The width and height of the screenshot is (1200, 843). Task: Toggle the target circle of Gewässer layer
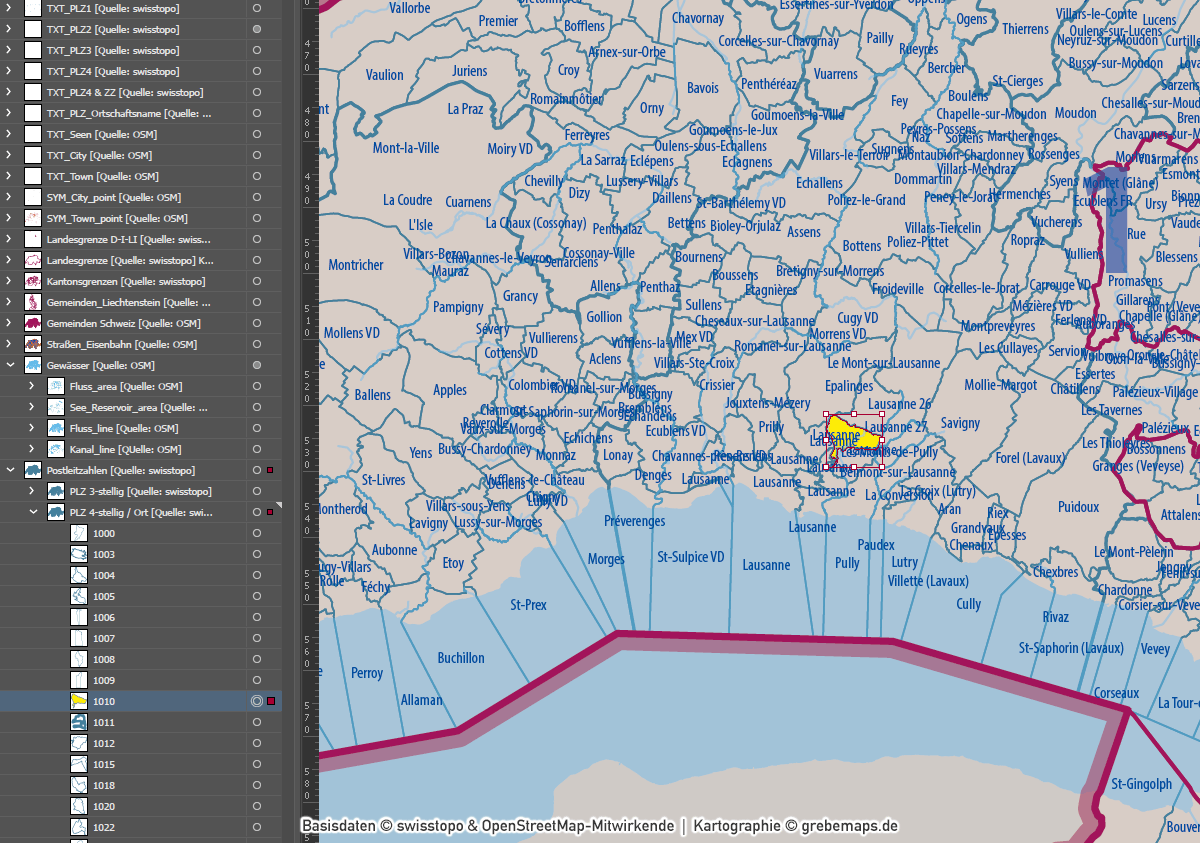257,365
